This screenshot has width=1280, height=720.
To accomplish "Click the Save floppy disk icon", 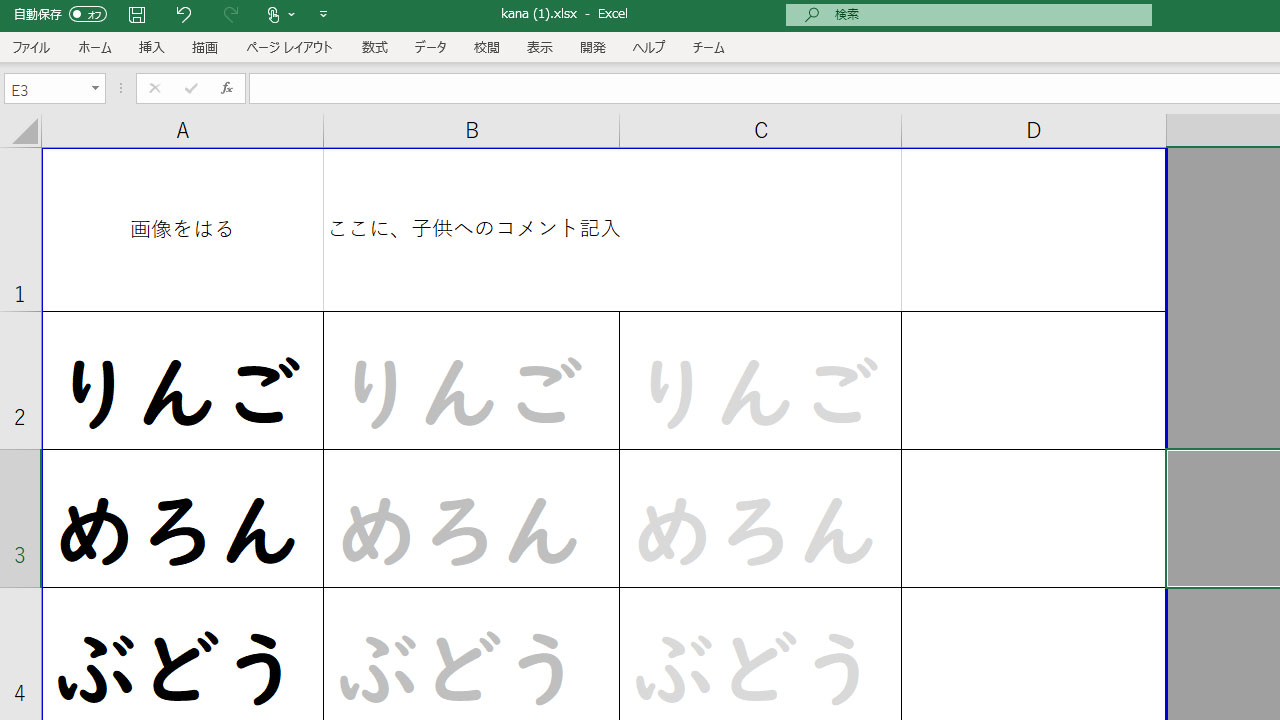I will click(137, 14).
